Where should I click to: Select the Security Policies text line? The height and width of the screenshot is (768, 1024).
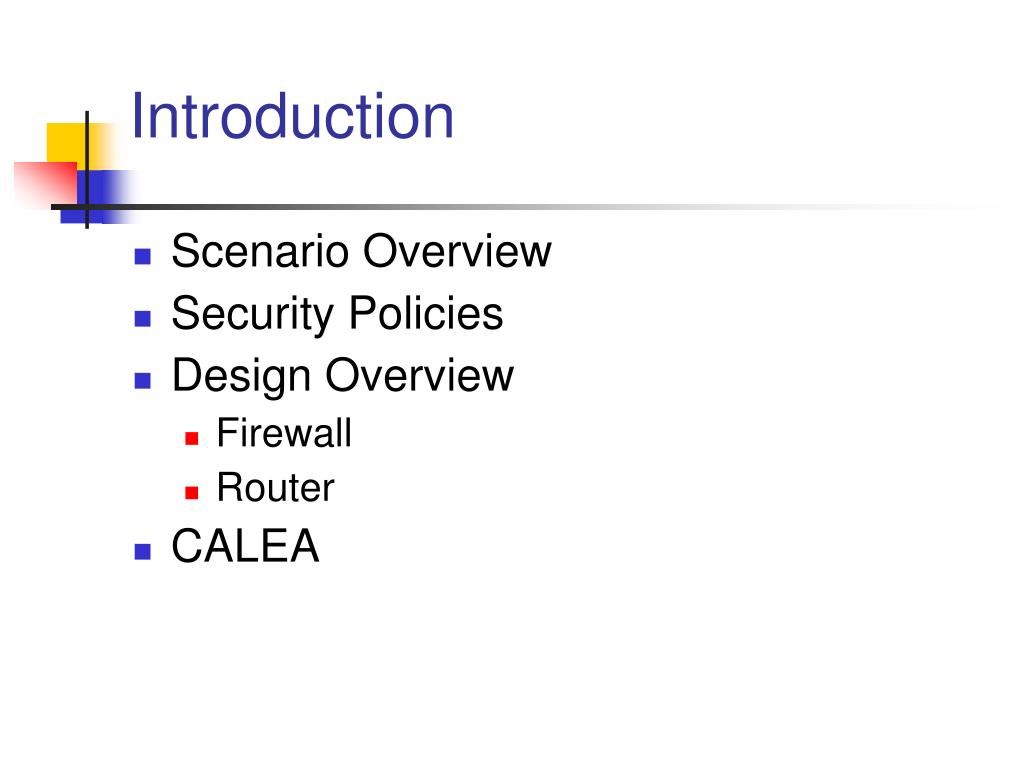[337, 313]
